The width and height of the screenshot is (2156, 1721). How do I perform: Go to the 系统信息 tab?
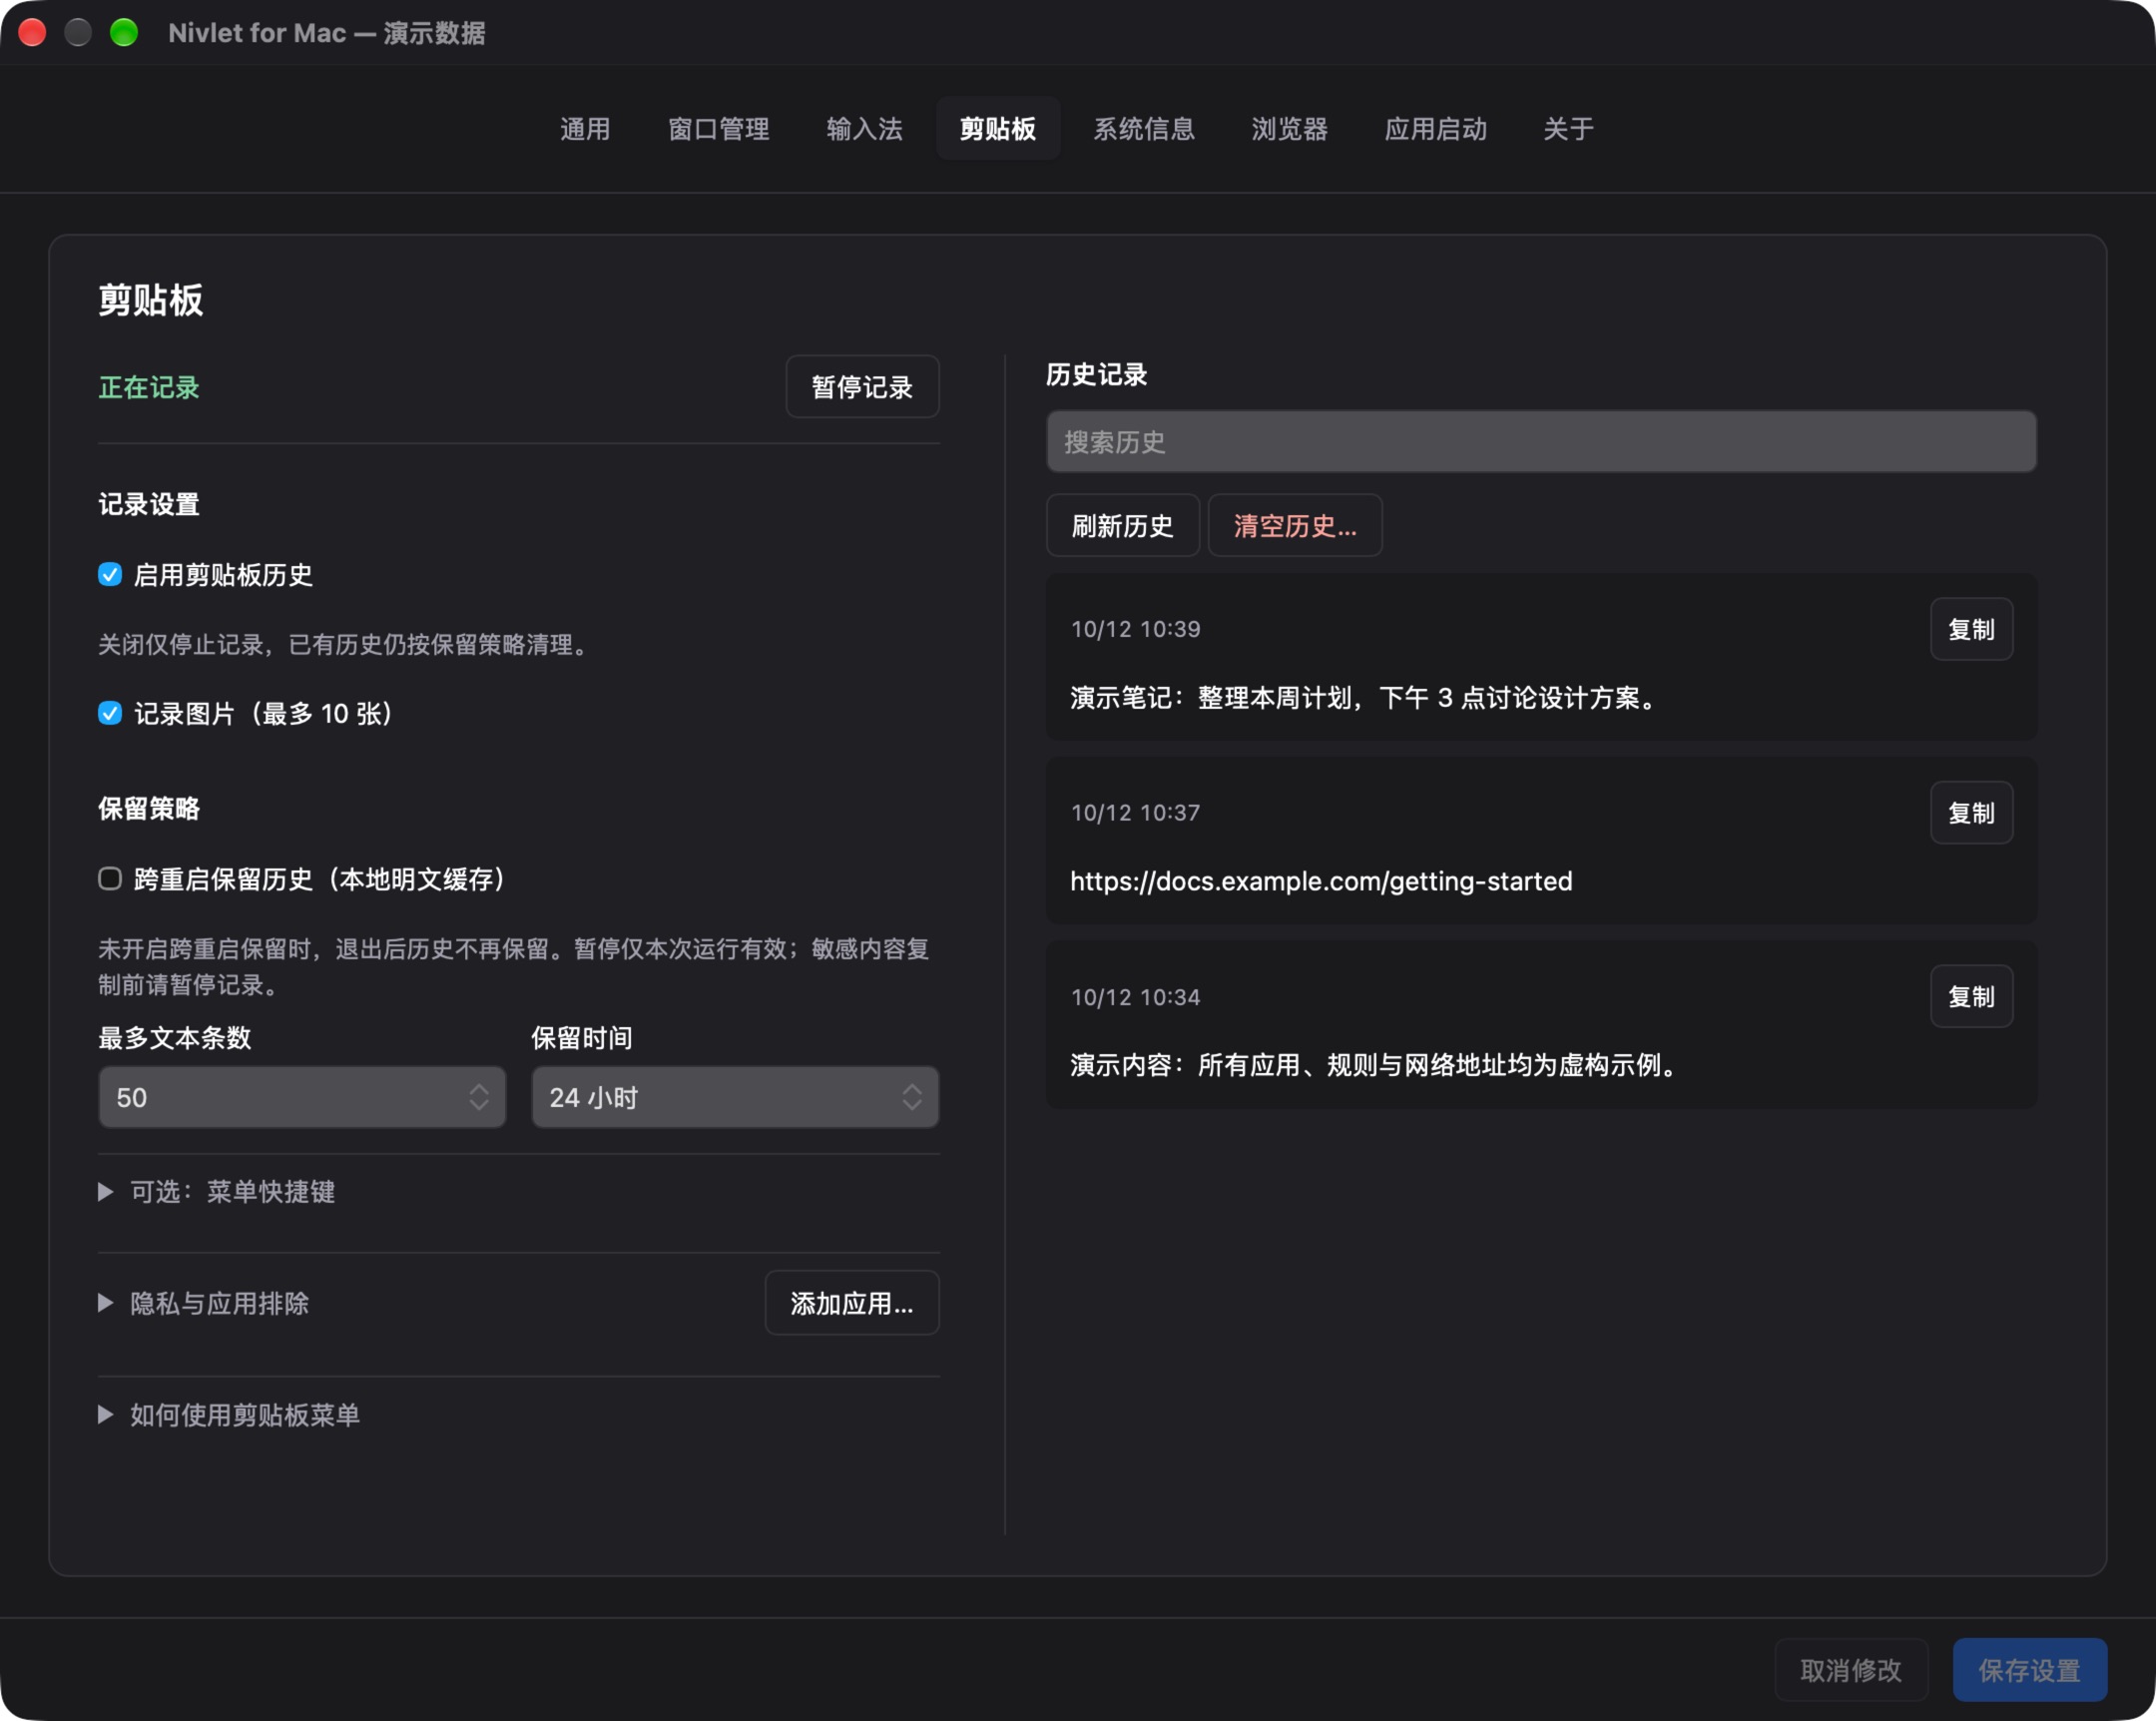pos(1144,129)
